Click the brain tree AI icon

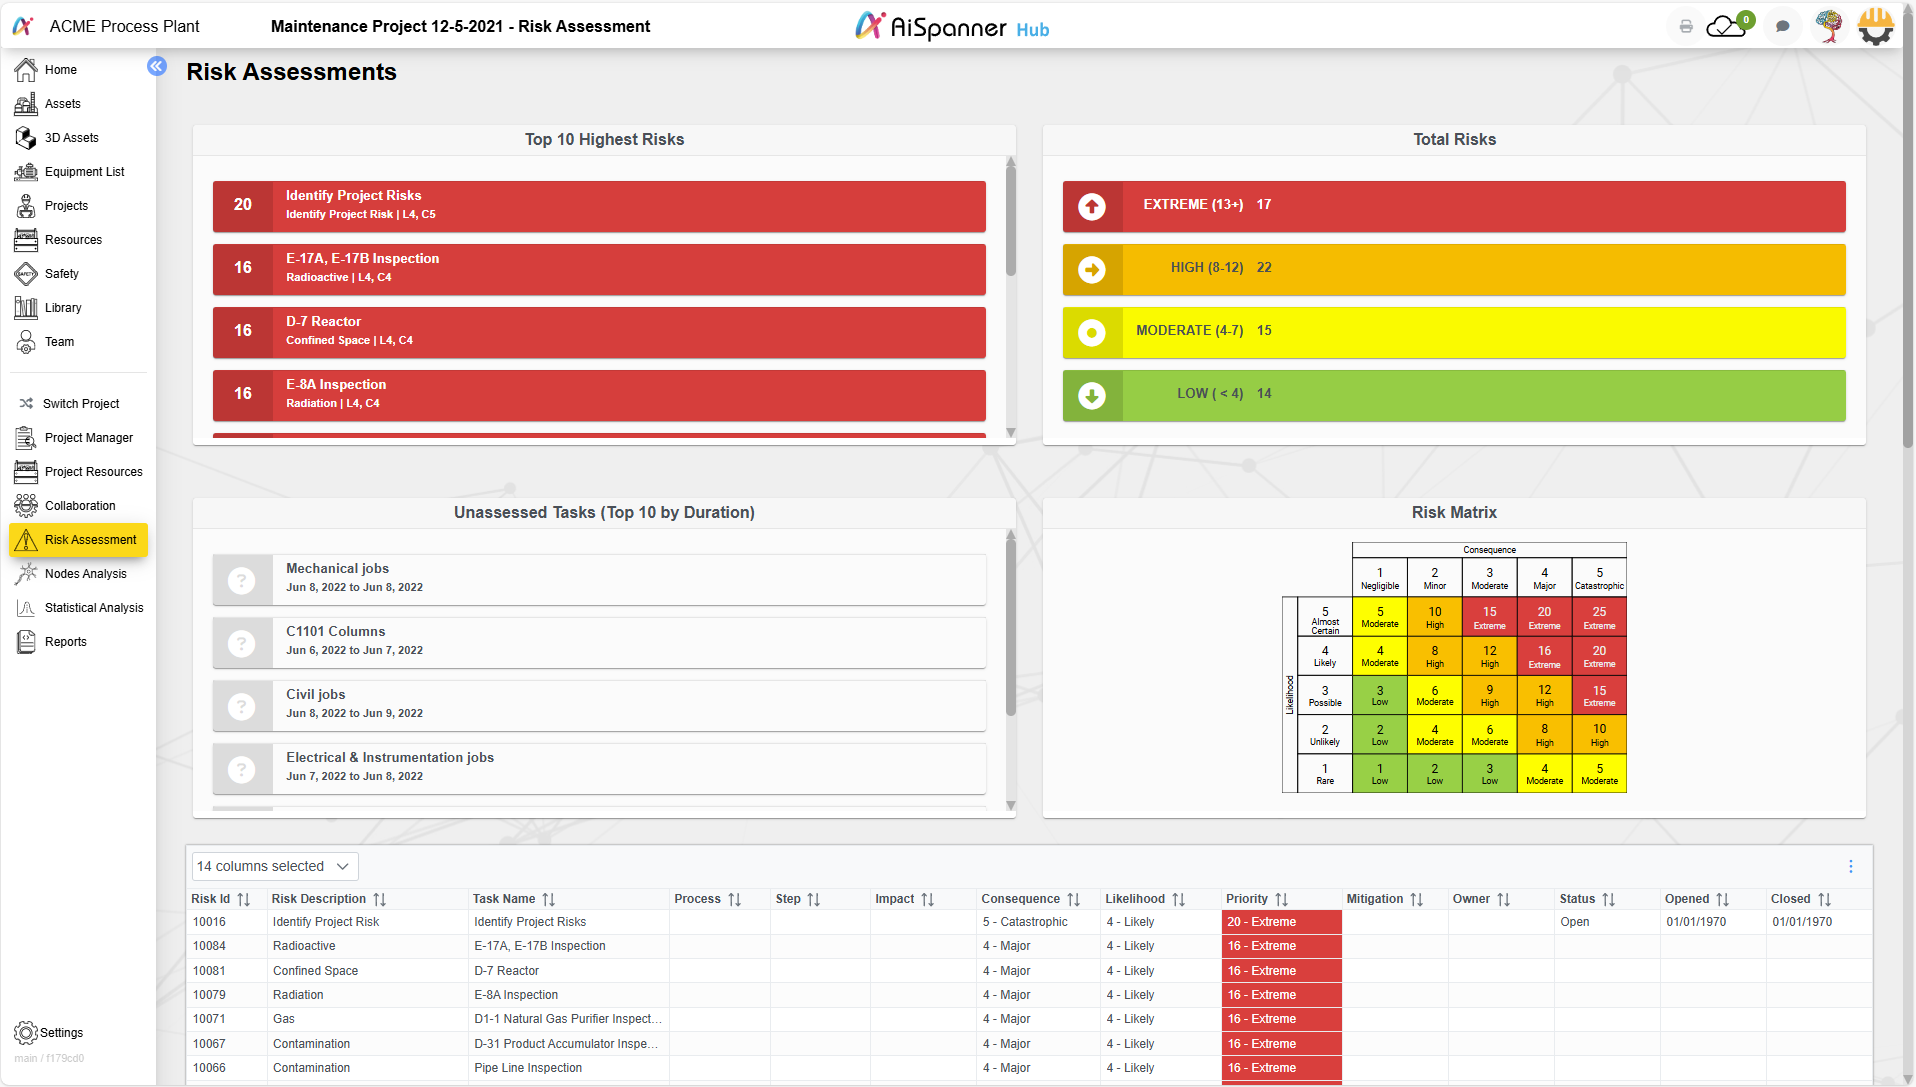[1831, 26]
